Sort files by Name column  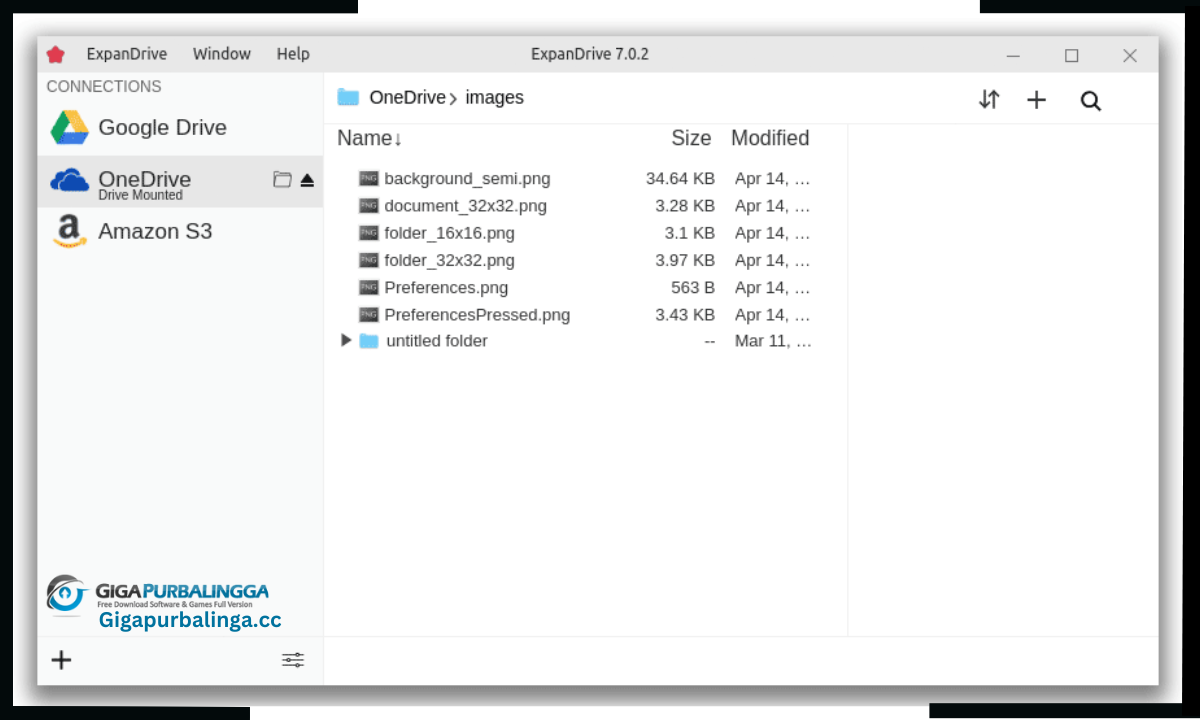coord(370,138)
